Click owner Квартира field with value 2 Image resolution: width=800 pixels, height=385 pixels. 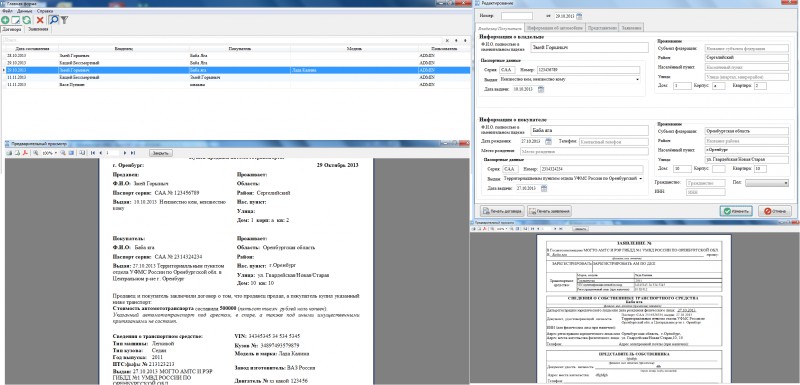(x=760, y=86)
